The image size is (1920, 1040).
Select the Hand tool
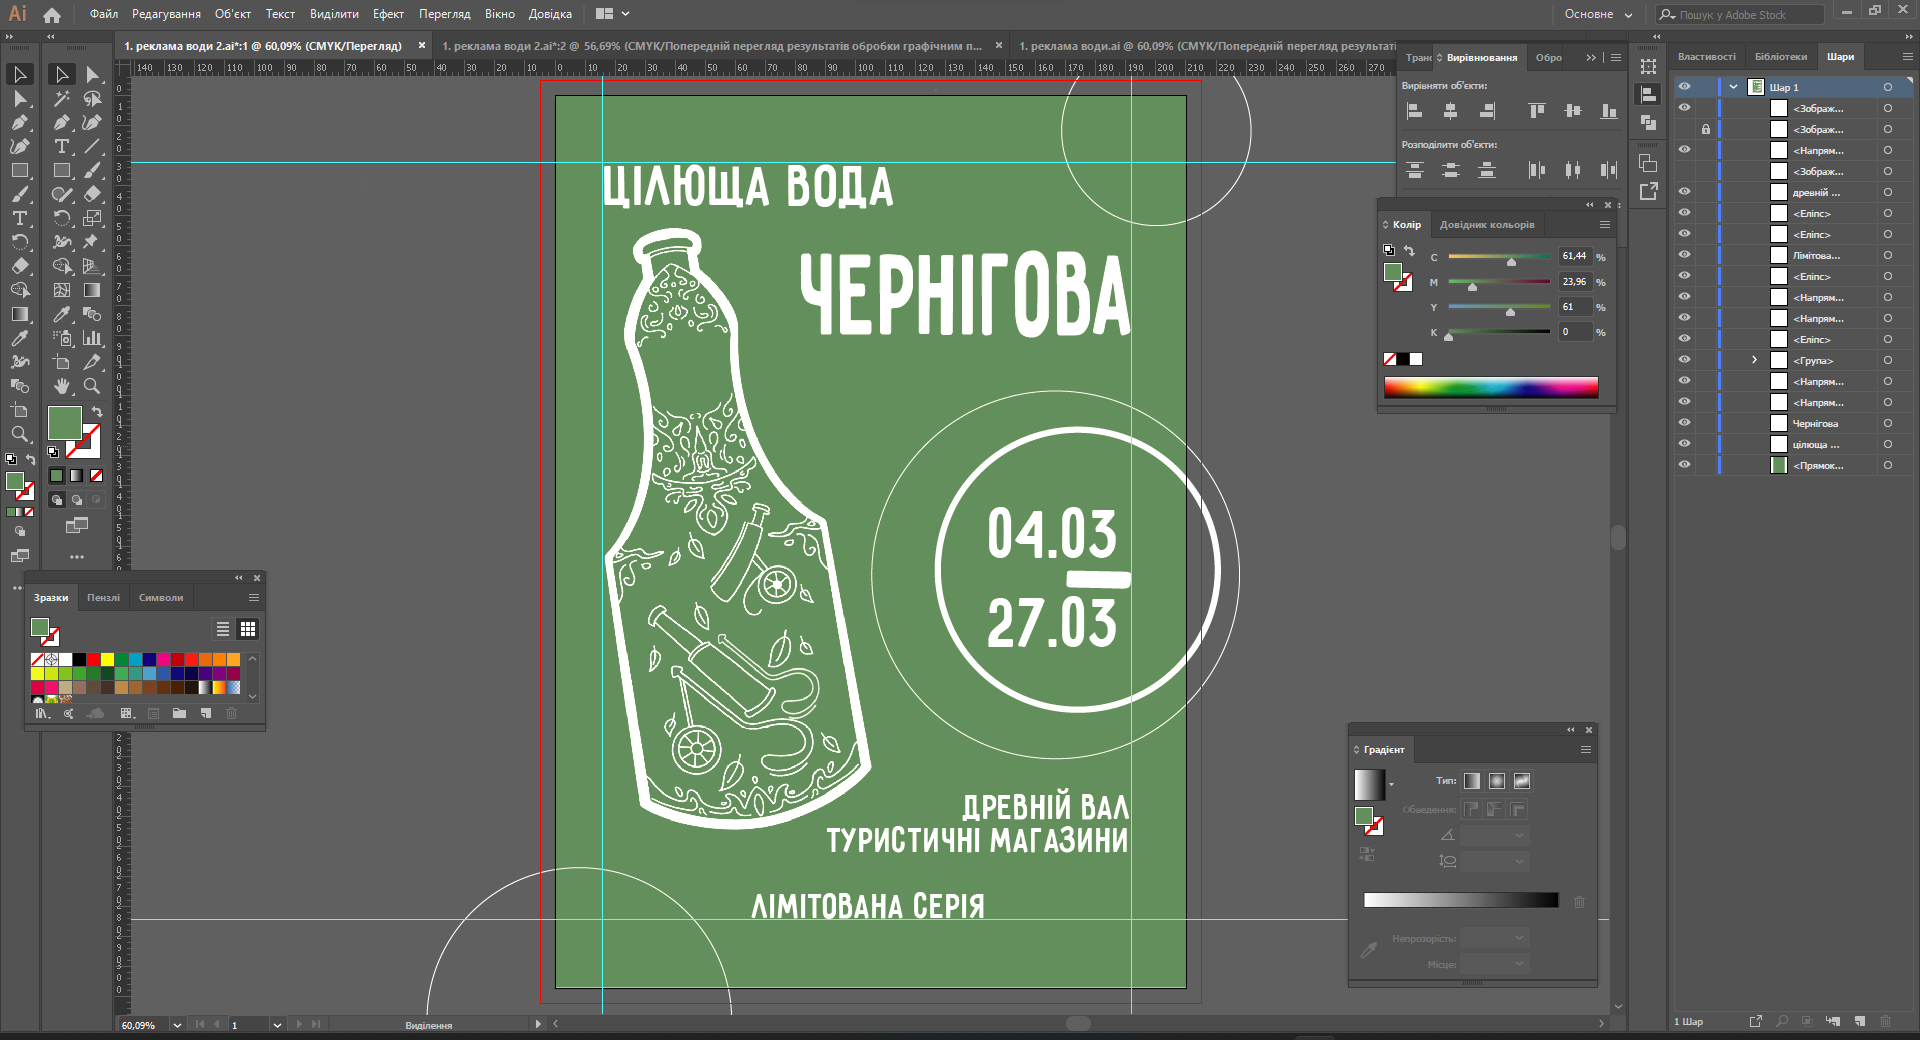(x=62, y=386)
